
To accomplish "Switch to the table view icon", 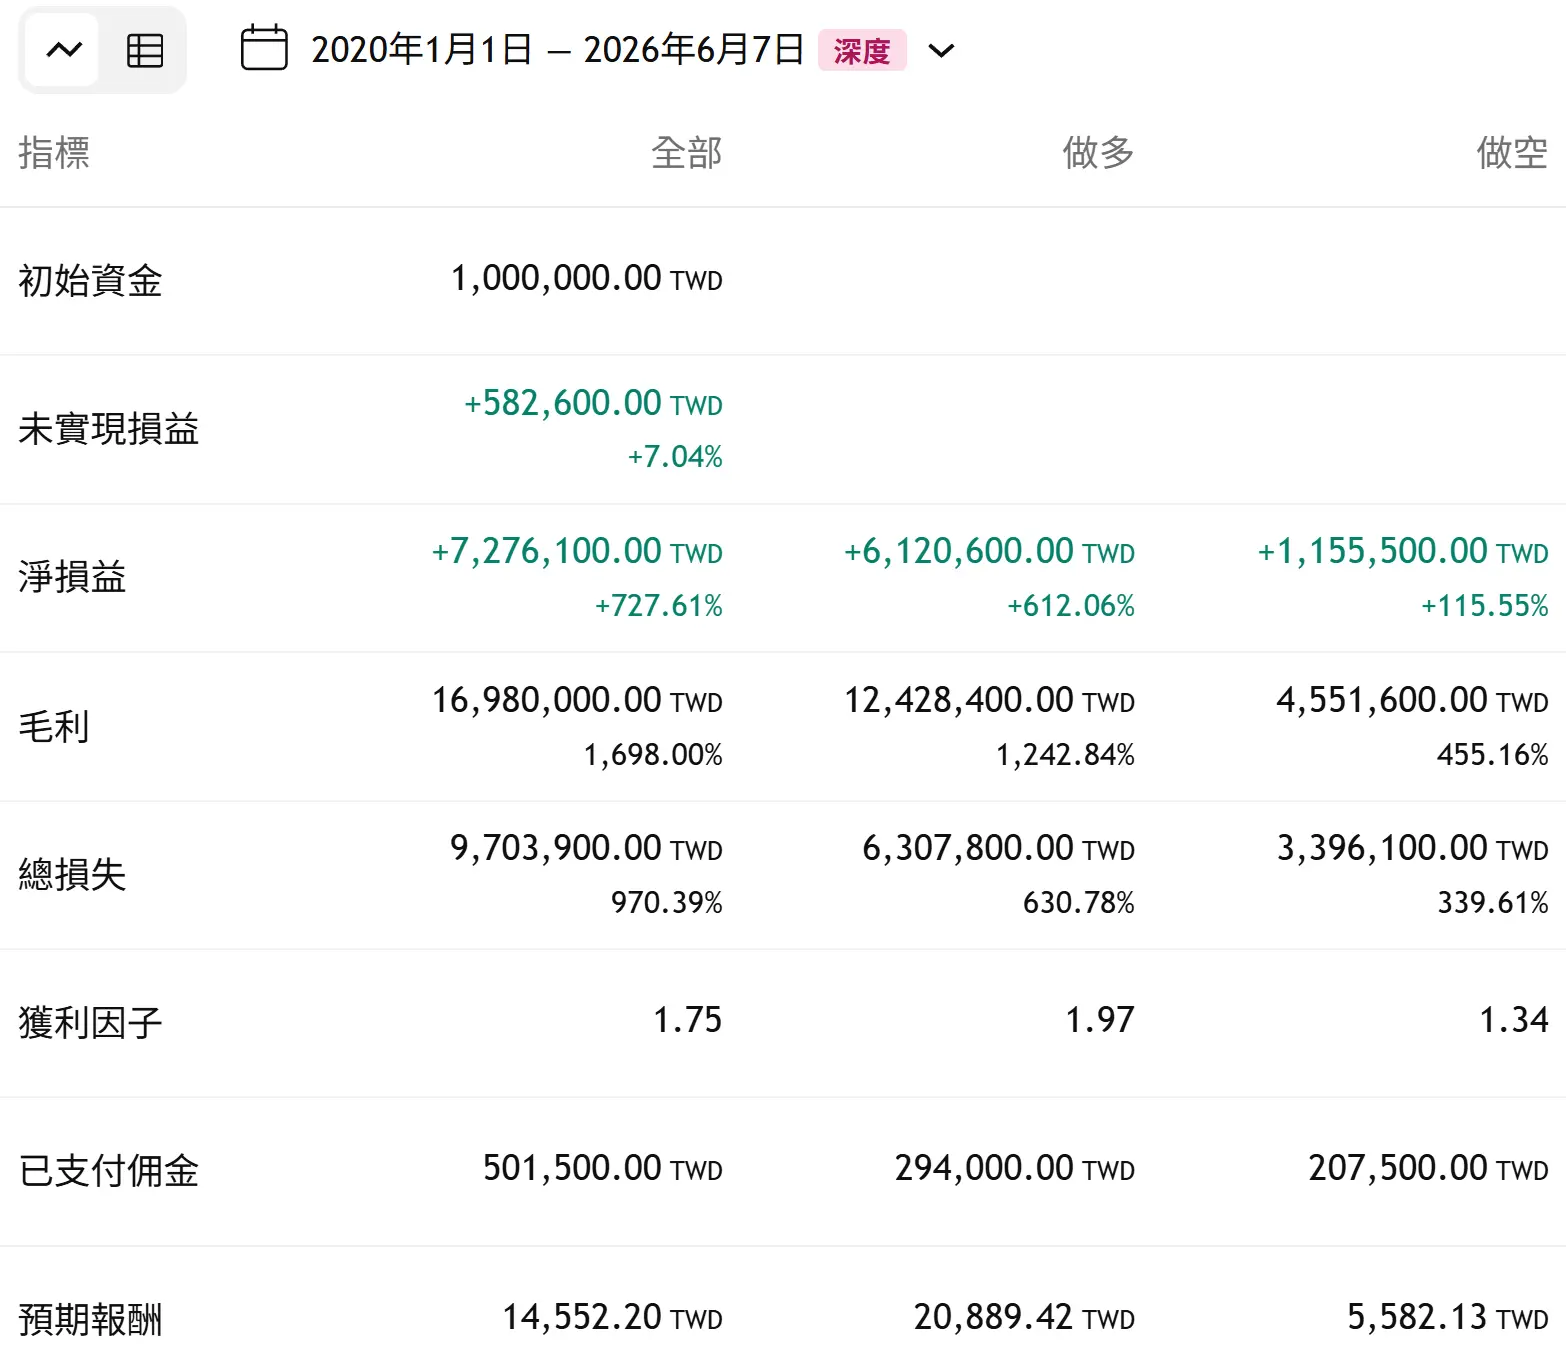I will click(x=145, y=50).
